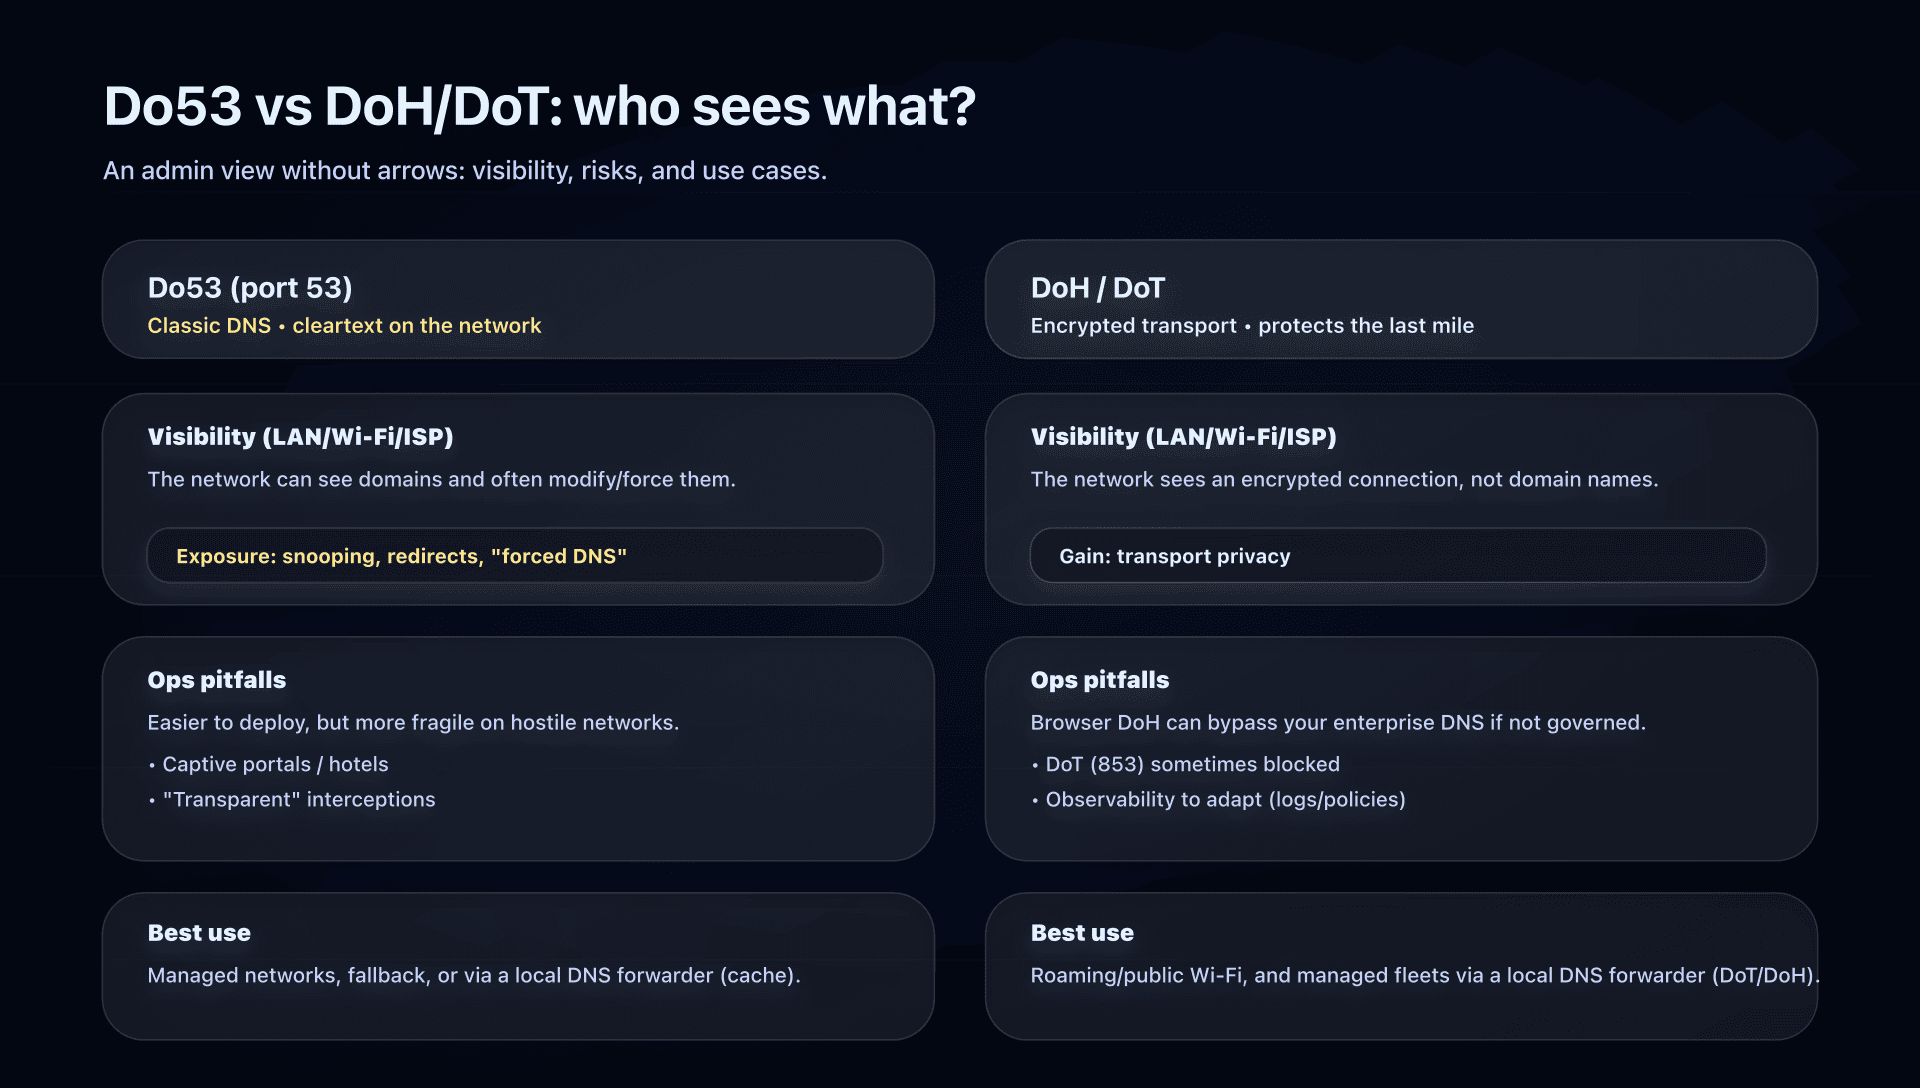Click the "Transparent interceptions" bullet
This screenshot has height=1088, width=1920.
(x=298, y=800)
